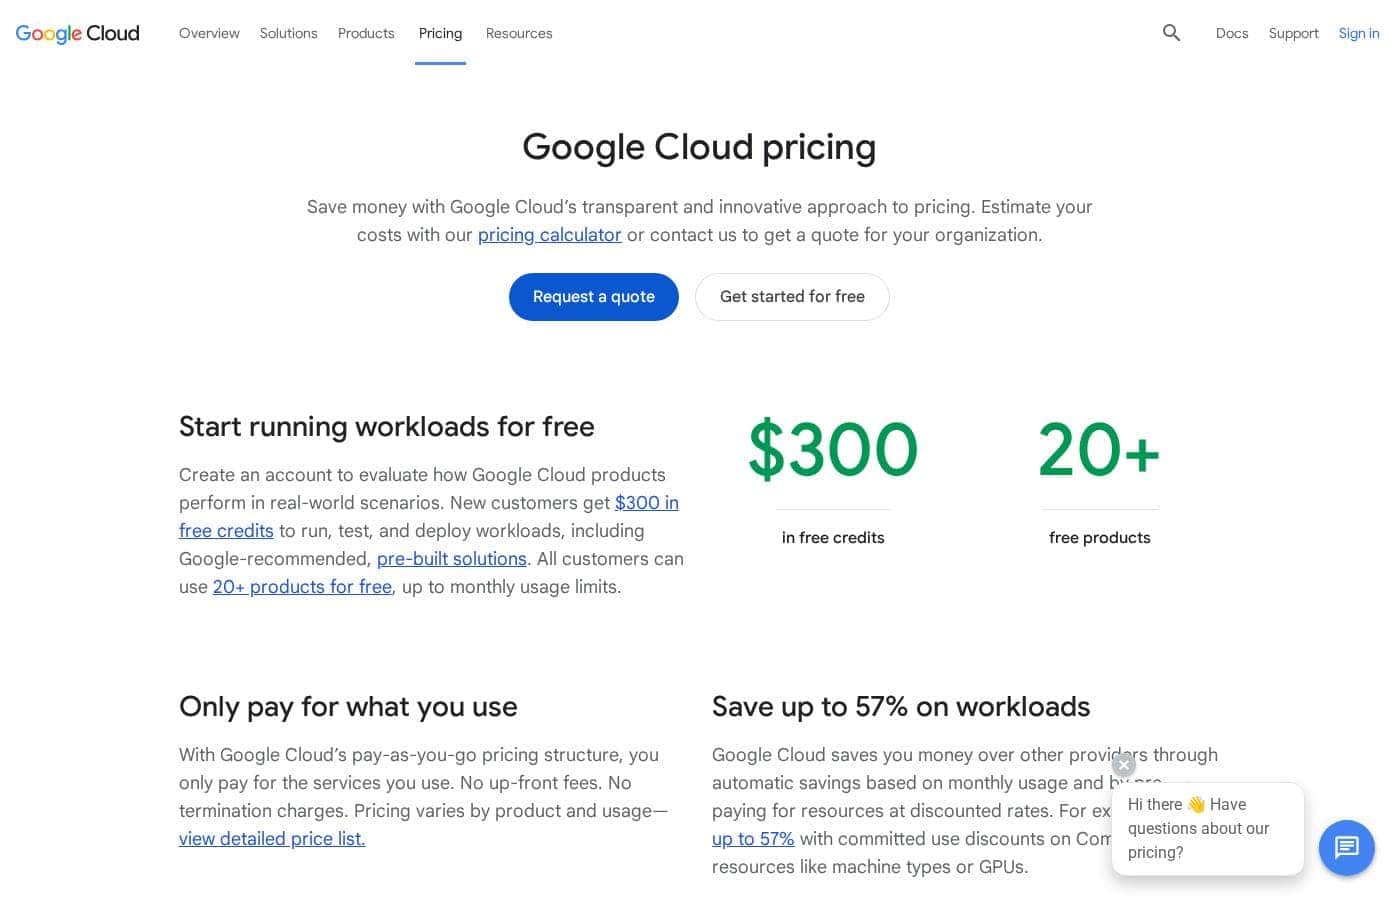The width and height of the screenshot is (1400, 900).
Task: Open view detailed price list link
Action: pyautogui.click(x=272, y=839)
